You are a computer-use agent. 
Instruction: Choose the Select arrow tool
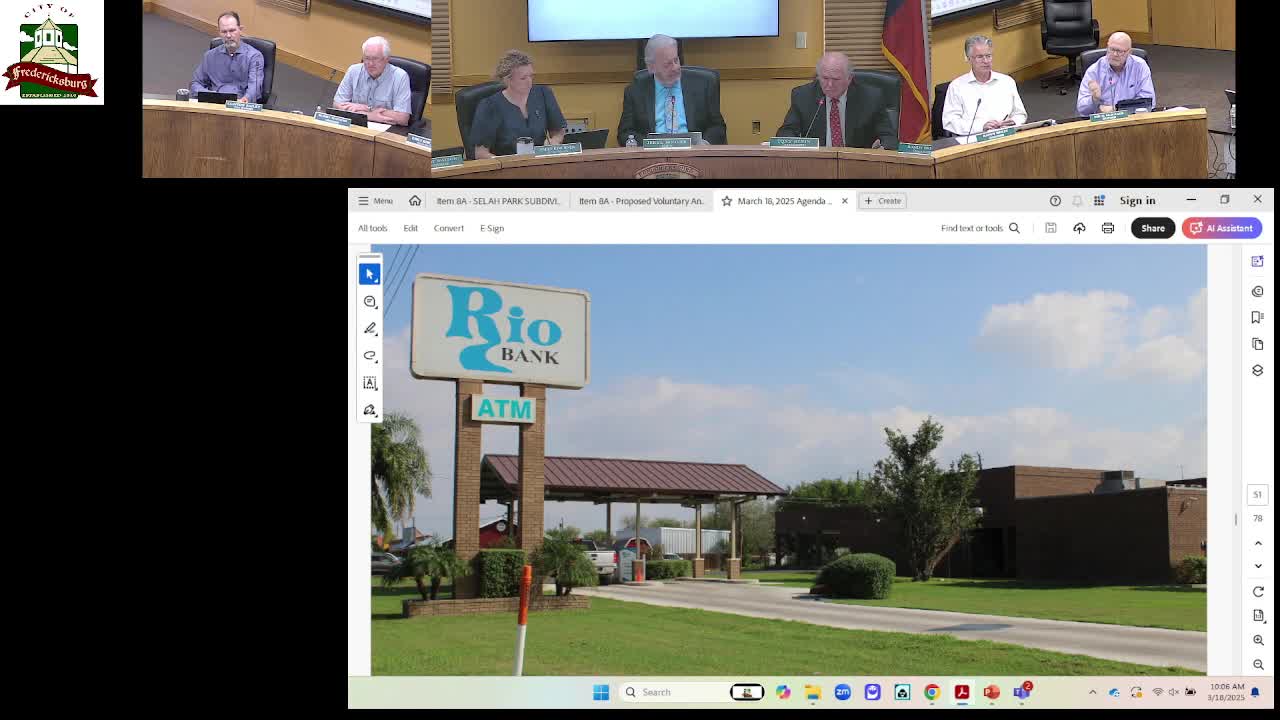click(370, 274)
